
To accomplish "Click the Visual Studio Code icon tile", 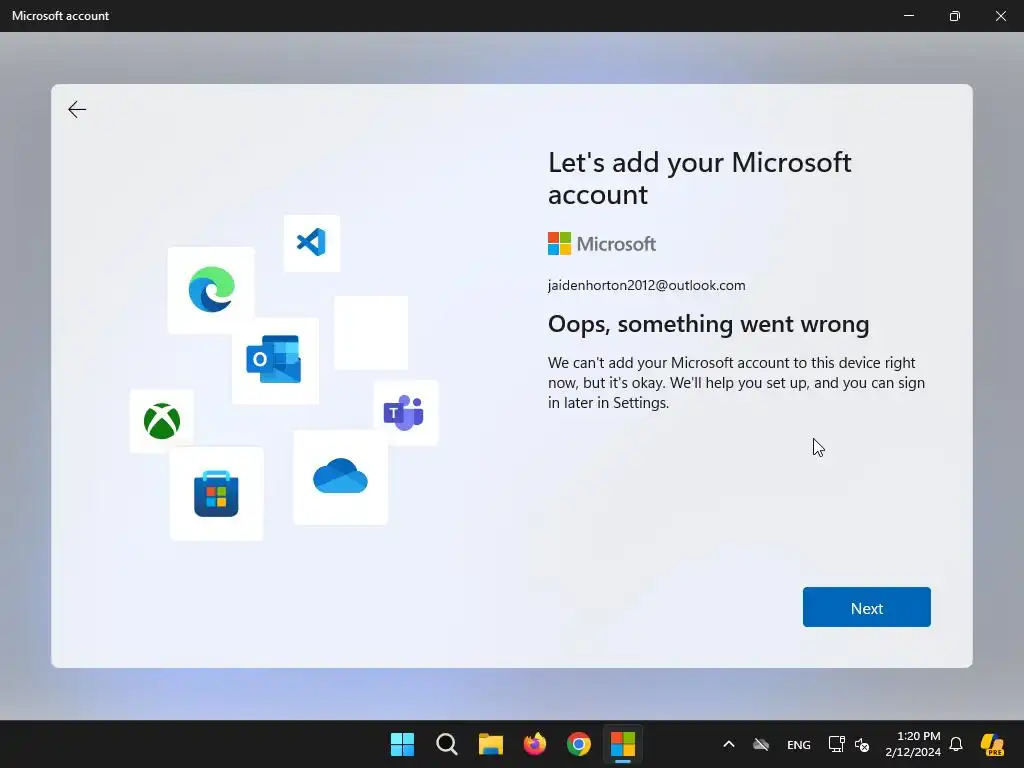I will coord(312,243).
